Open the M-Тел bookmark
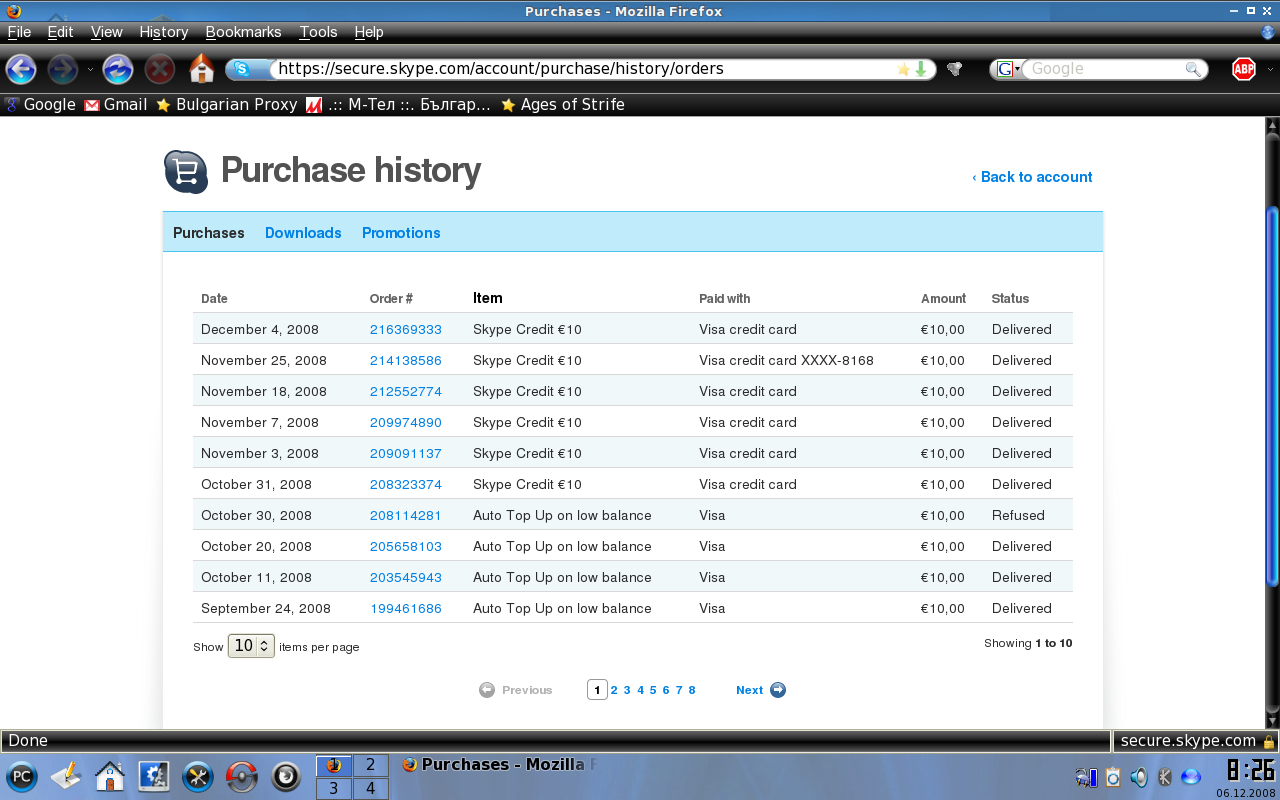 [x=398, y=104]
